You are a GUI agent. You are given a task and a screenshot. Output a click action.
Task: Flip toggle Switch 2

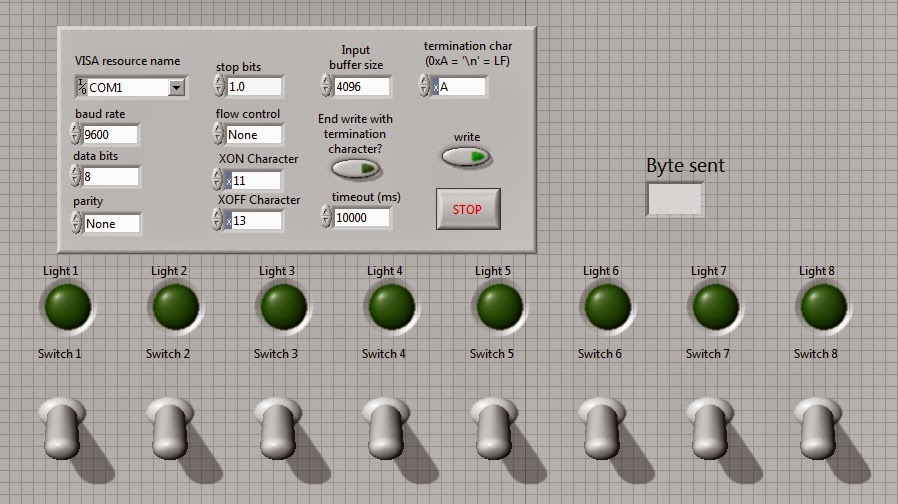170,428
